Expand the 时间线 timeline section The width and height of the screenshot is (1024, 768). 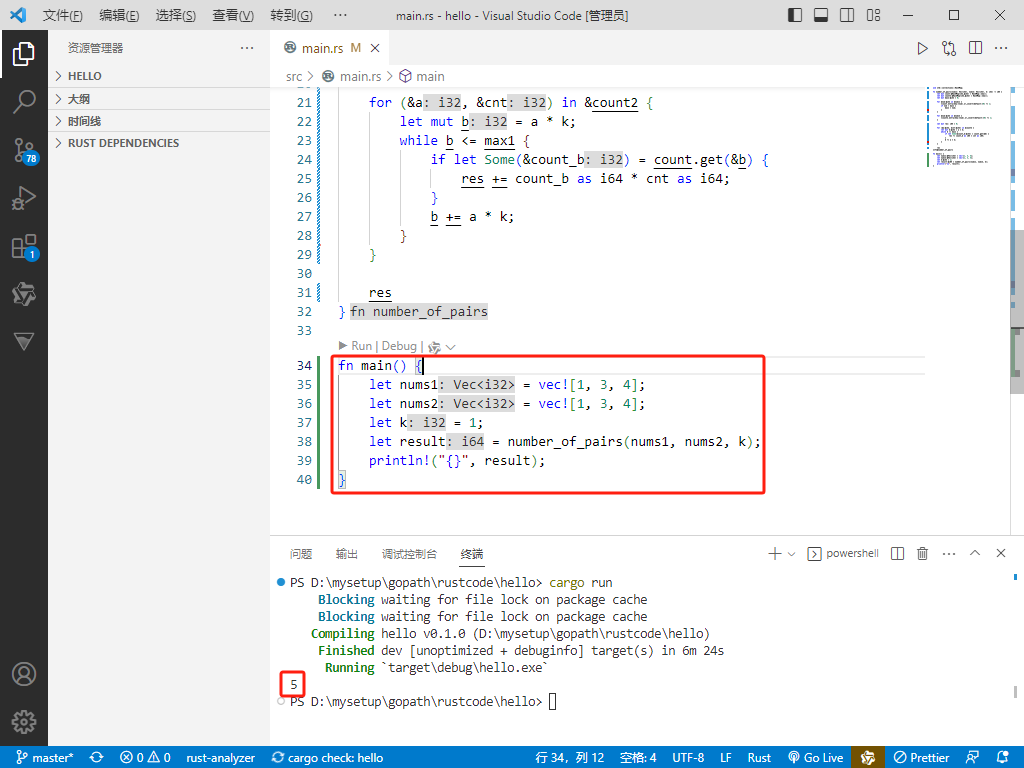(x=159, y=121)
